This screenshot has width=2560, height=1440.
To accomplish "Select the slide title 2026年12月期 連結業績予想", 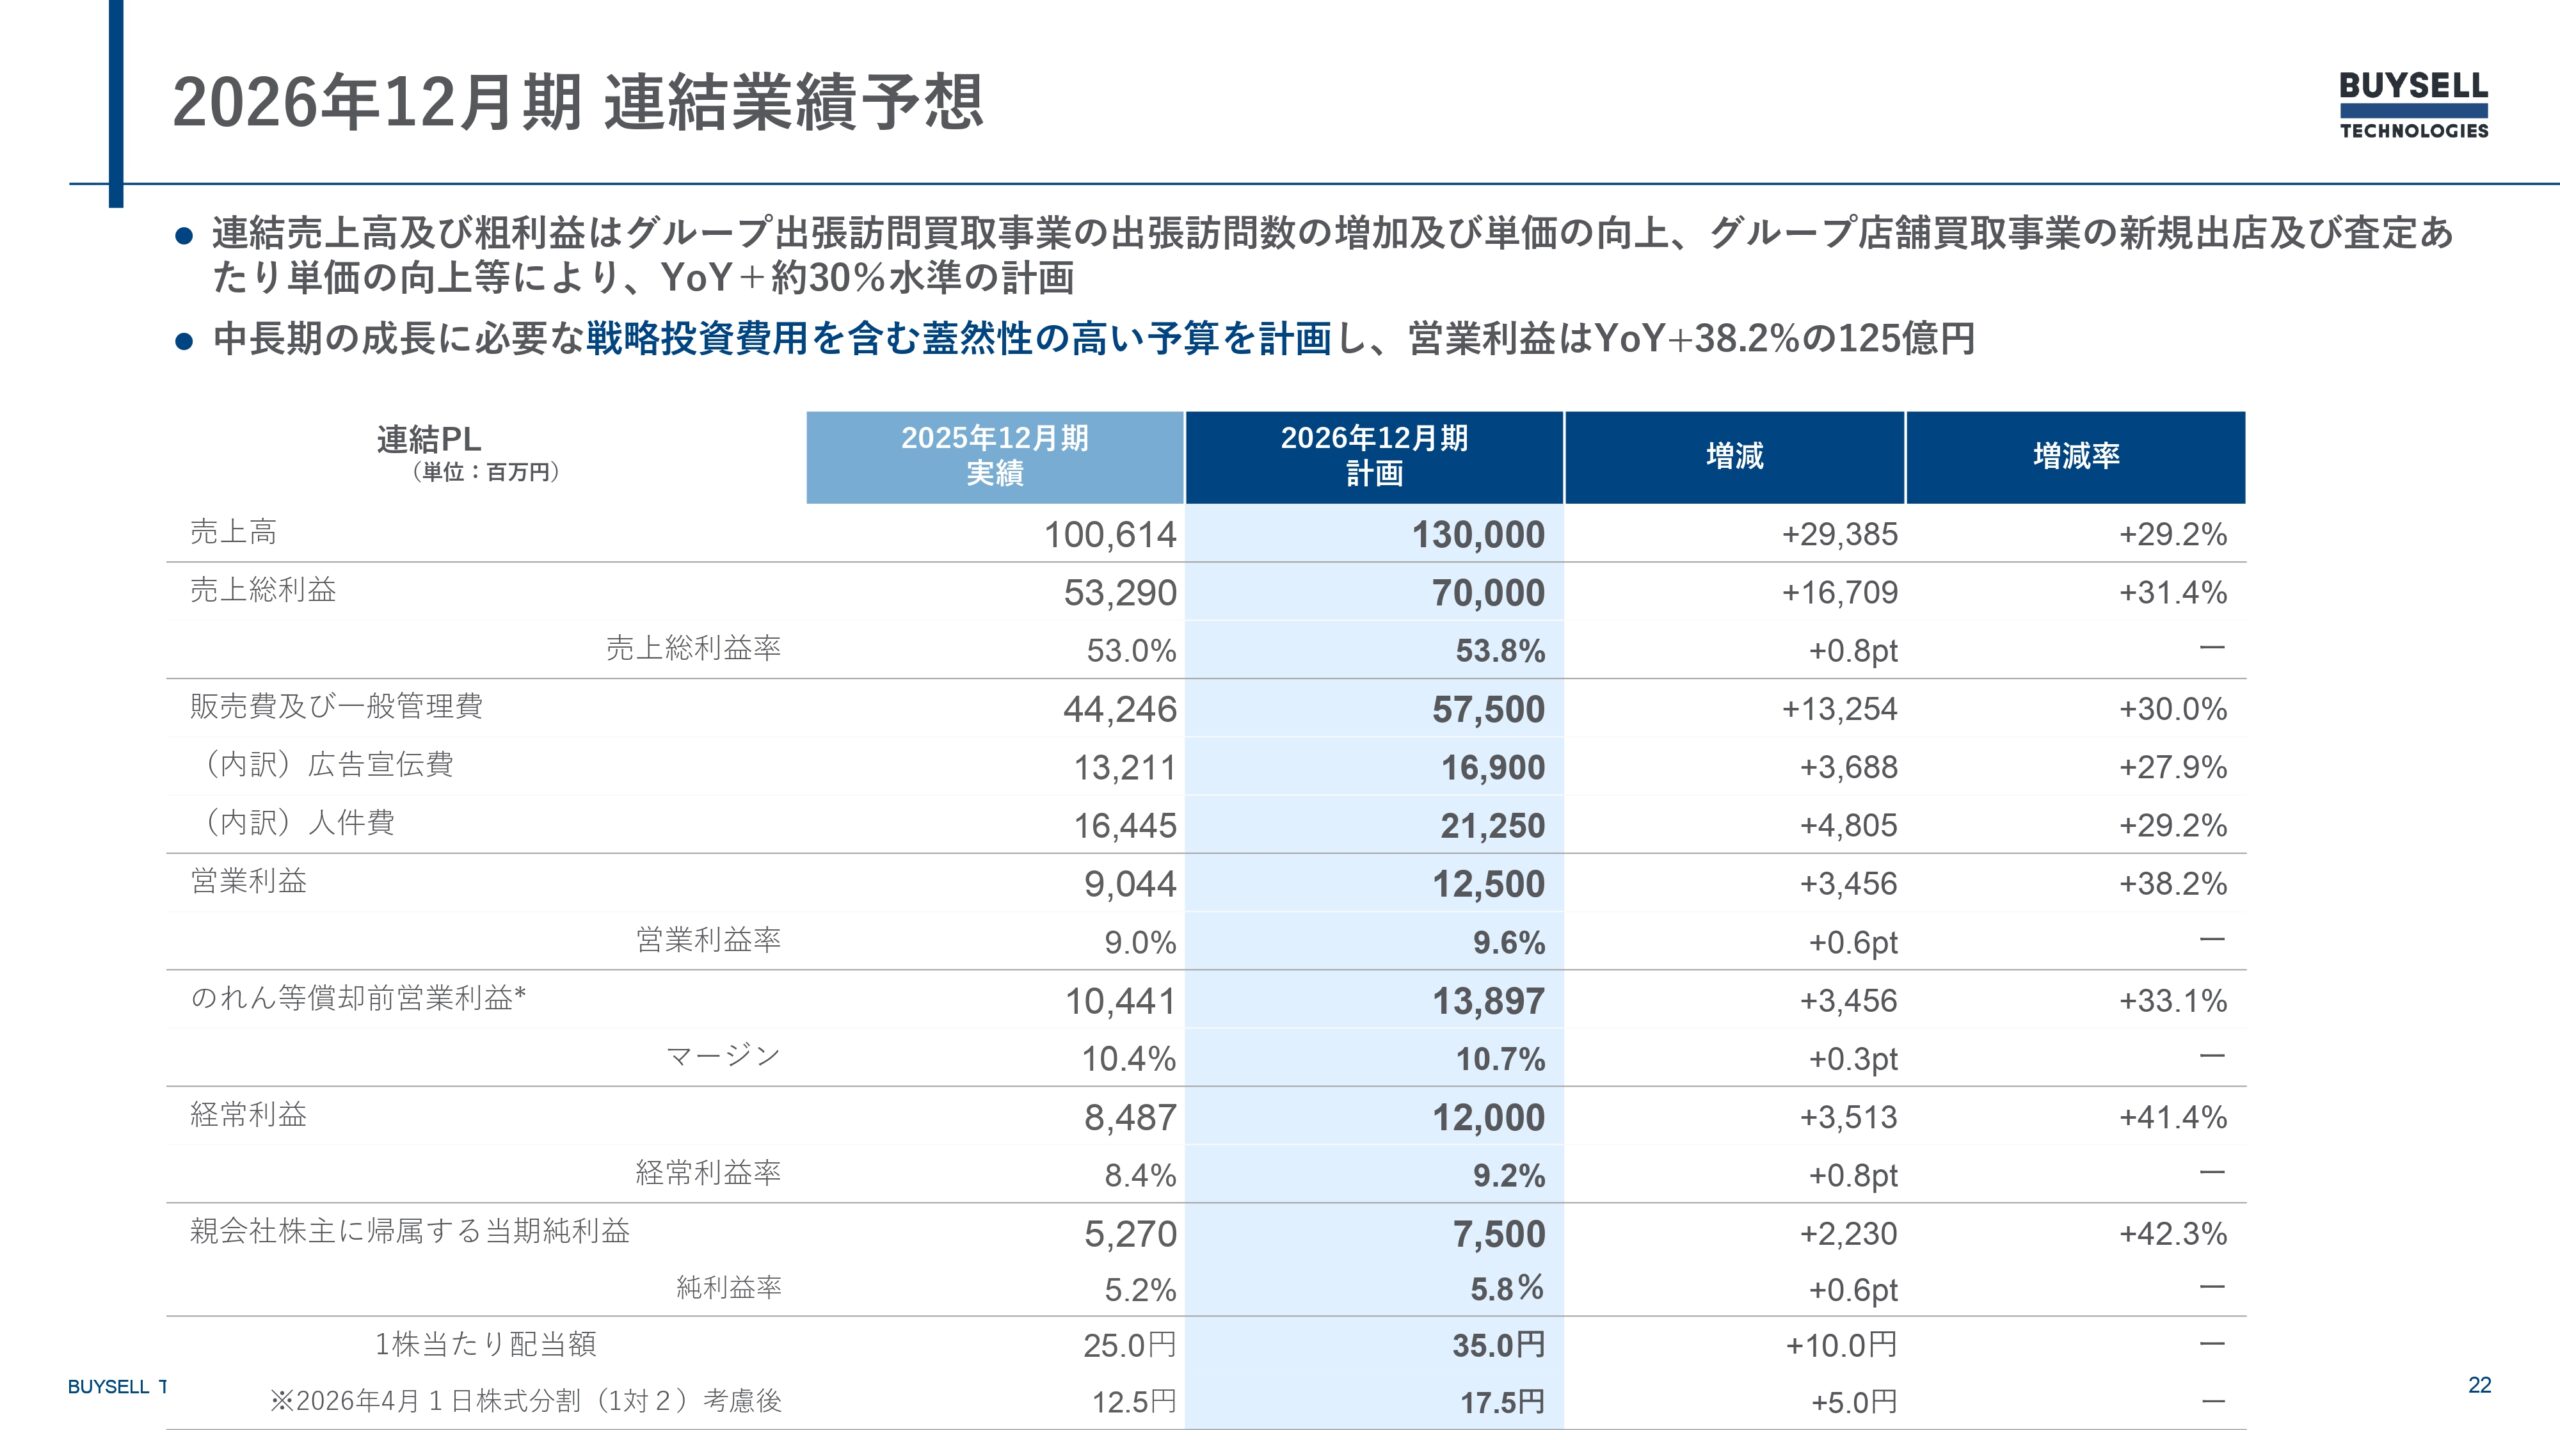I will click(x=578, y=102).
